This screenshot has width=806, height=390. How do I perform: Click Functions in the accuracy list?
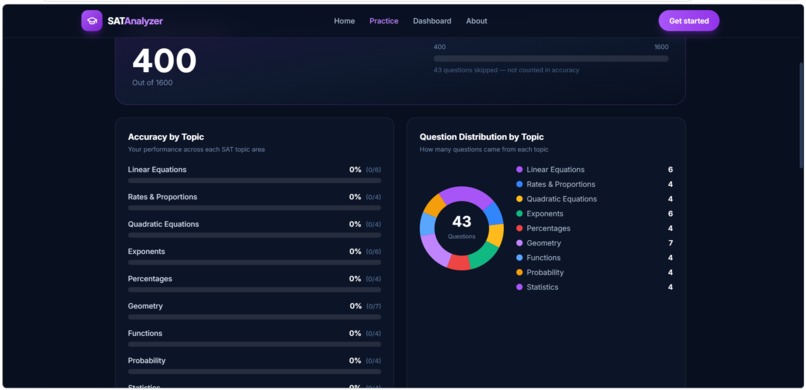tap(145, 333)
